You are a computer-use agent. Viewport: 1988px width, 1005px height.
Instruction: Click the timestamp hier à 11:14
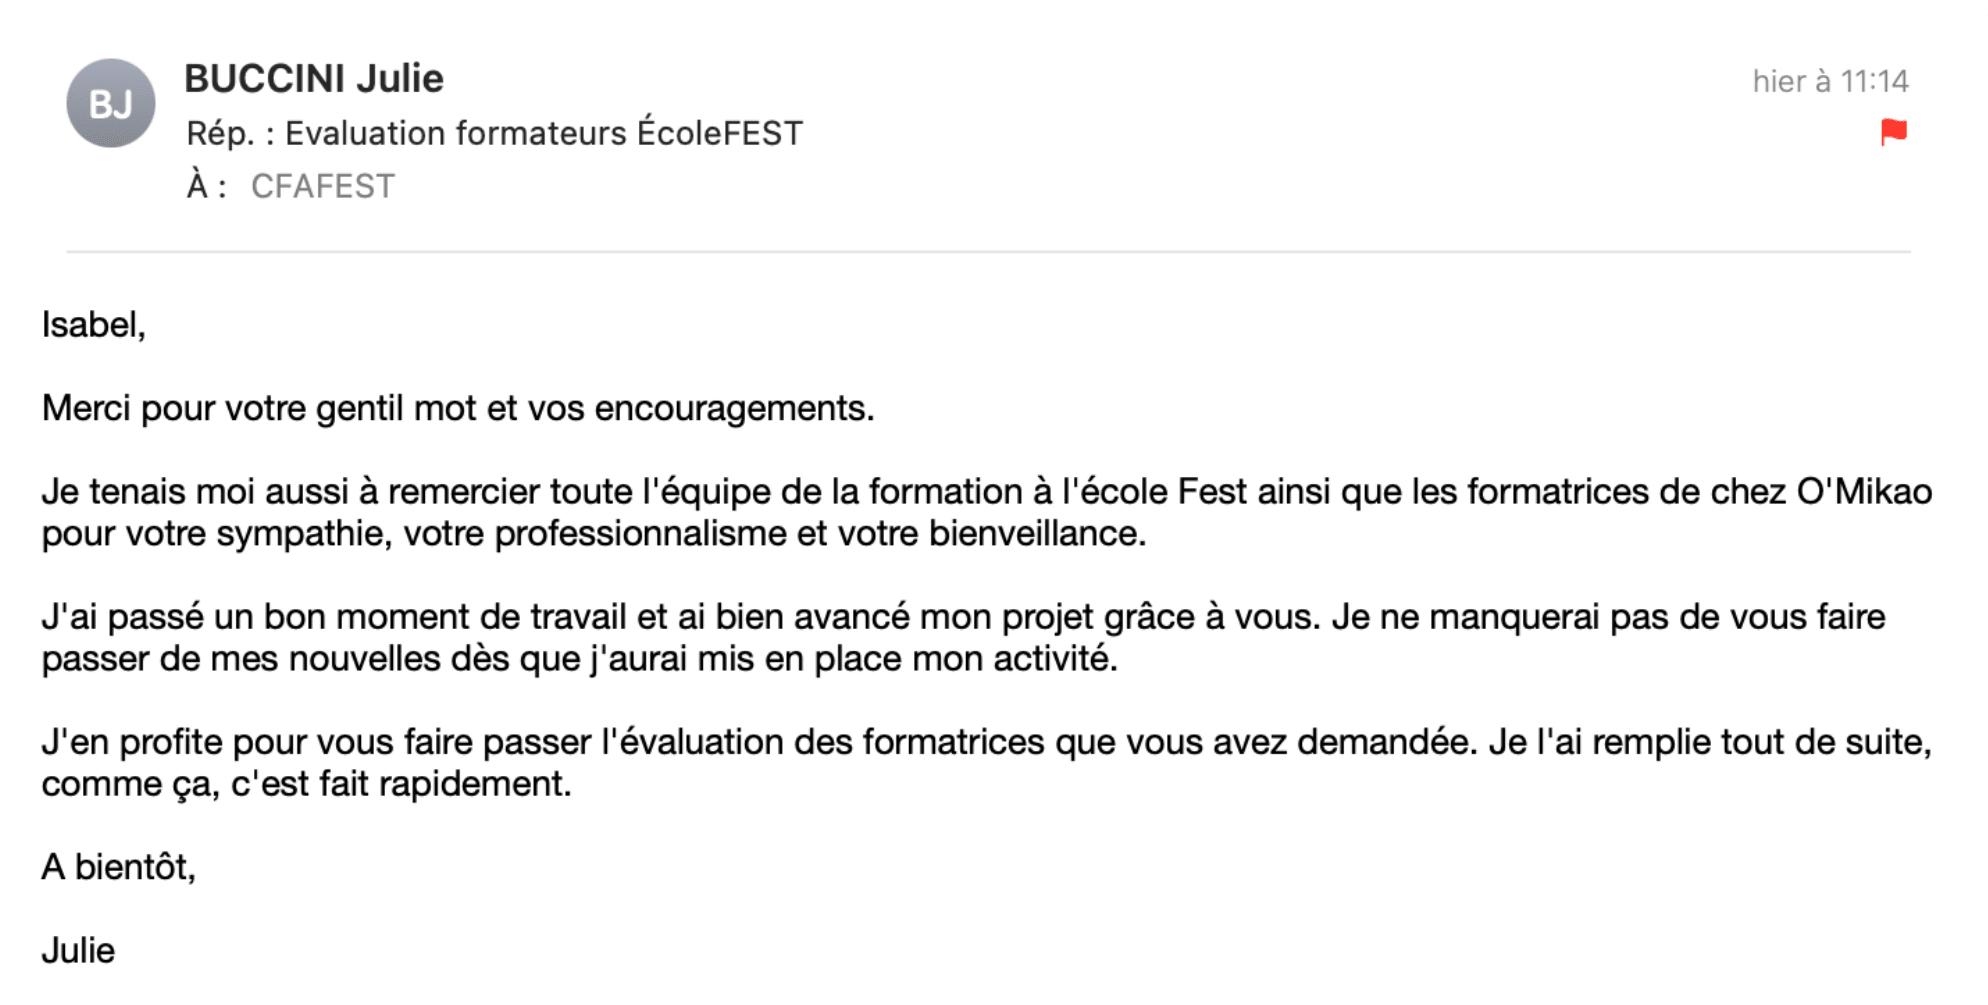point(1830,81)
